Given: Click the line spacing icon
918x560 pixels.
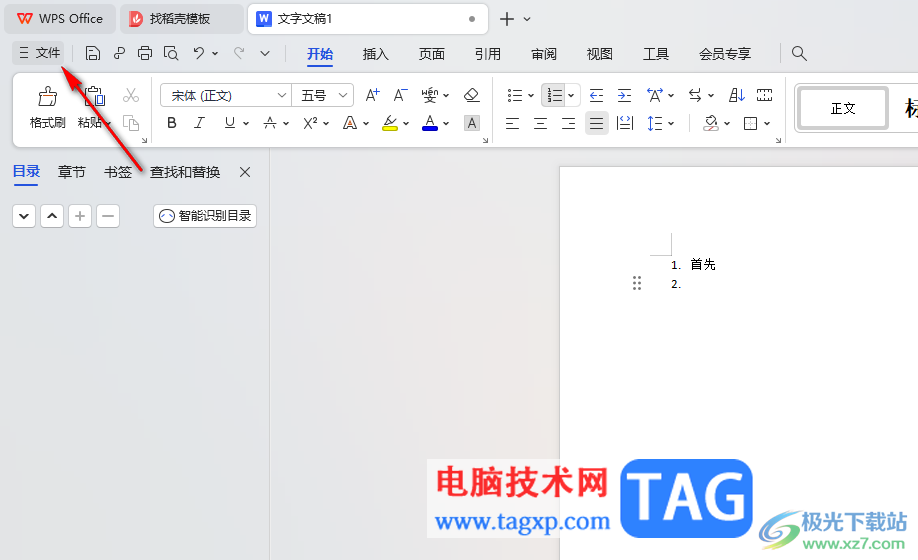Looking at the screenshot, I should point(655,123).
